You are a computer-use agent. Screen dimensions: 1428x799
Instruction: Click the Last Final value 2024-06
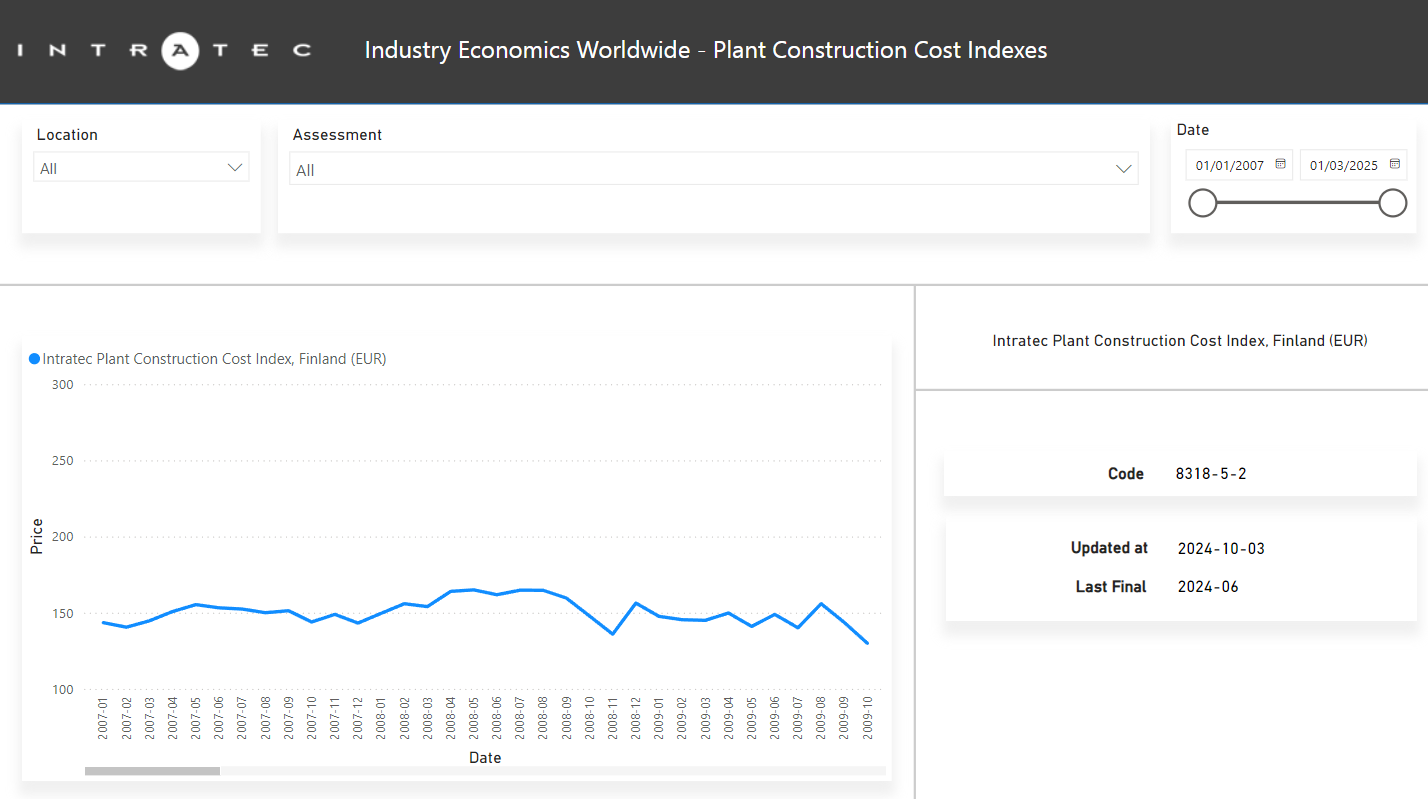(1208, 587)
